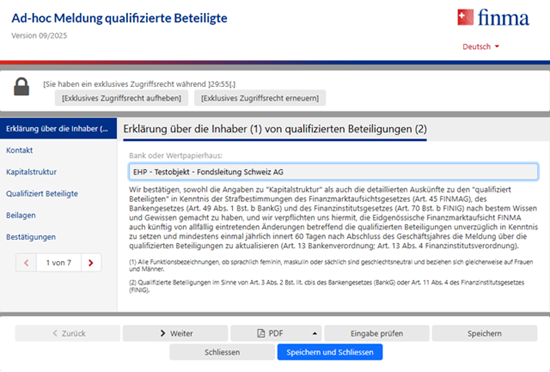Open the Qualifiziert Beteiligte section
Screen dimensions: 550x372
[42, 194]
